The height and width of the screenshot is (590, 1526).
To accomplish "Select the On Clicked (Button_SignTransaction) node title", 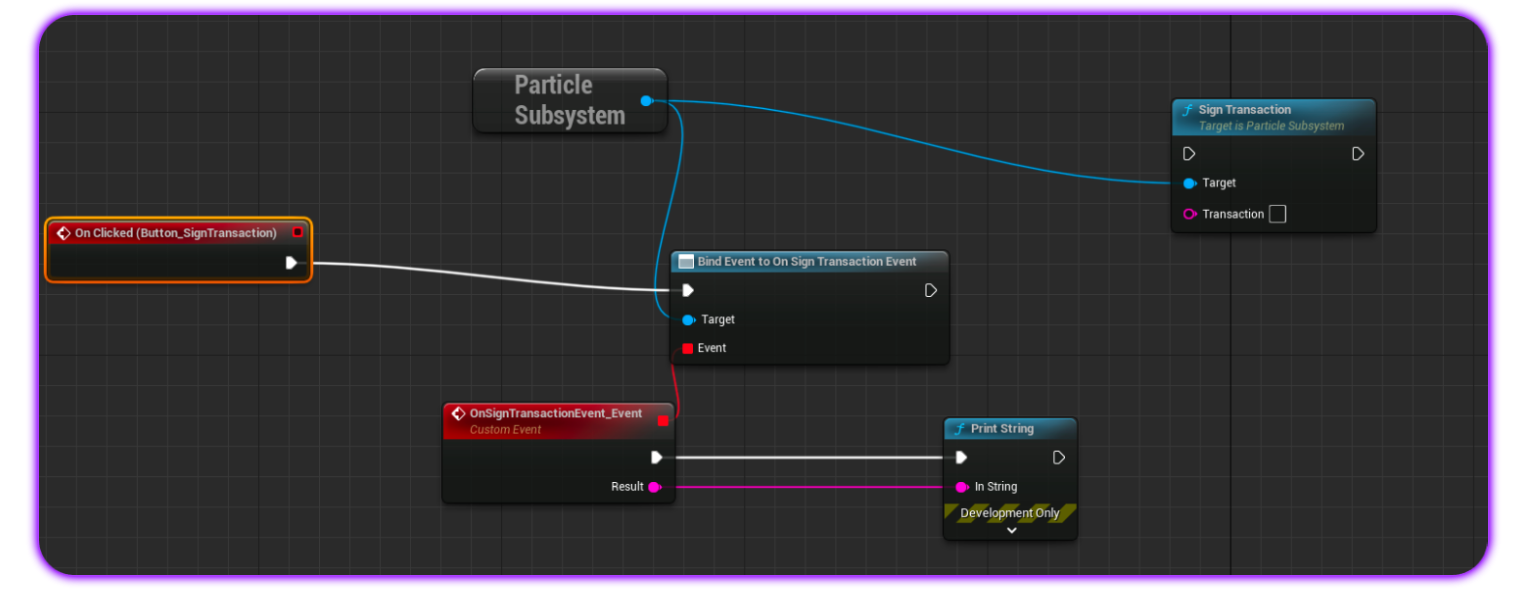I will click(176, 233).
